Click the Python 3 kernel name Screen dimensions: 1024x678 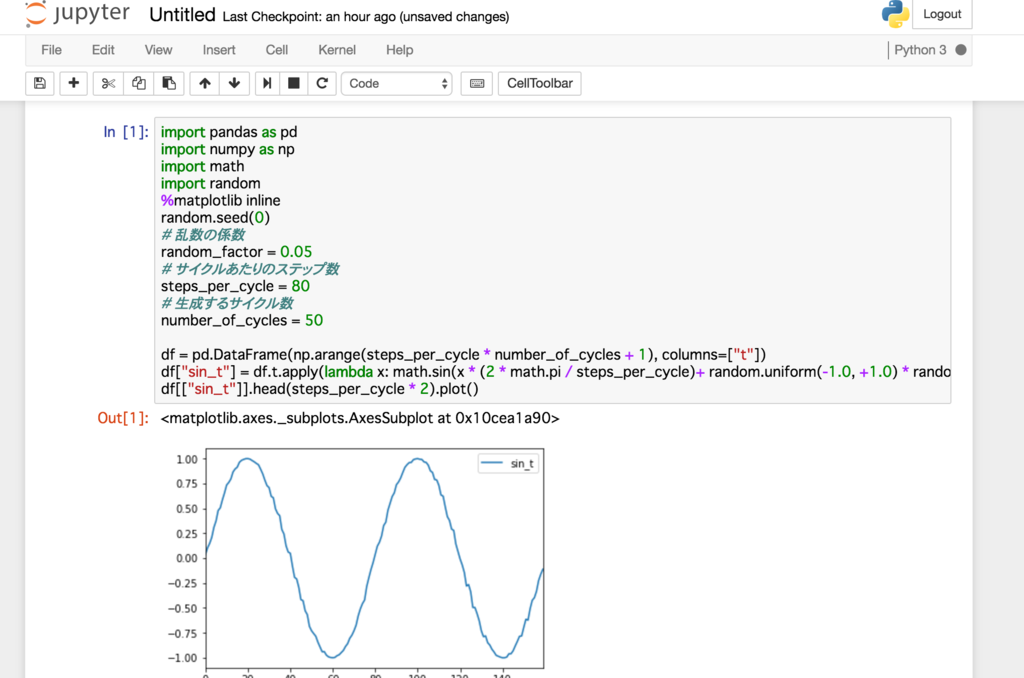tap(920, 50)
